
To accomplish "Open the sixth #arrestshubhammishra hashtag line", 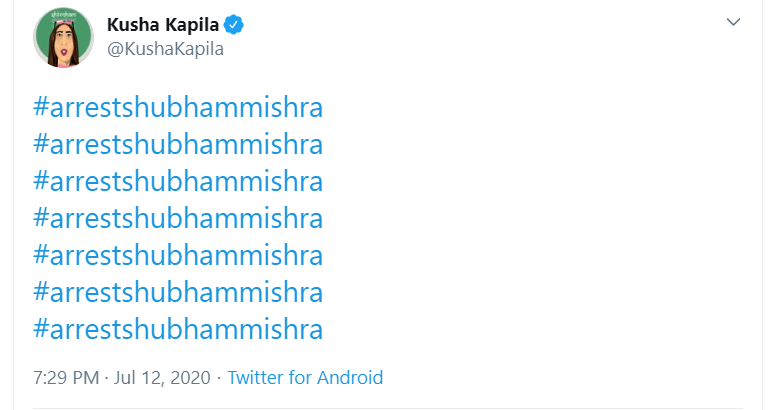I will [178, 292].
